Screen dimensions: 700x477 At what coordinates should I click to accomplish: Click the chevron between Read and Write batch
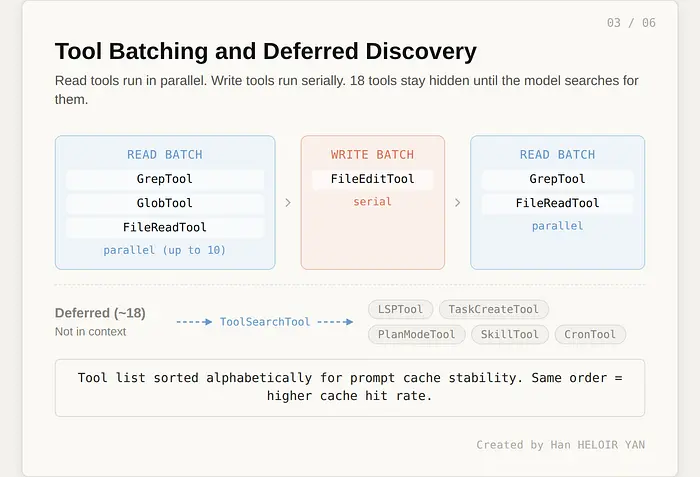point(288,203)
